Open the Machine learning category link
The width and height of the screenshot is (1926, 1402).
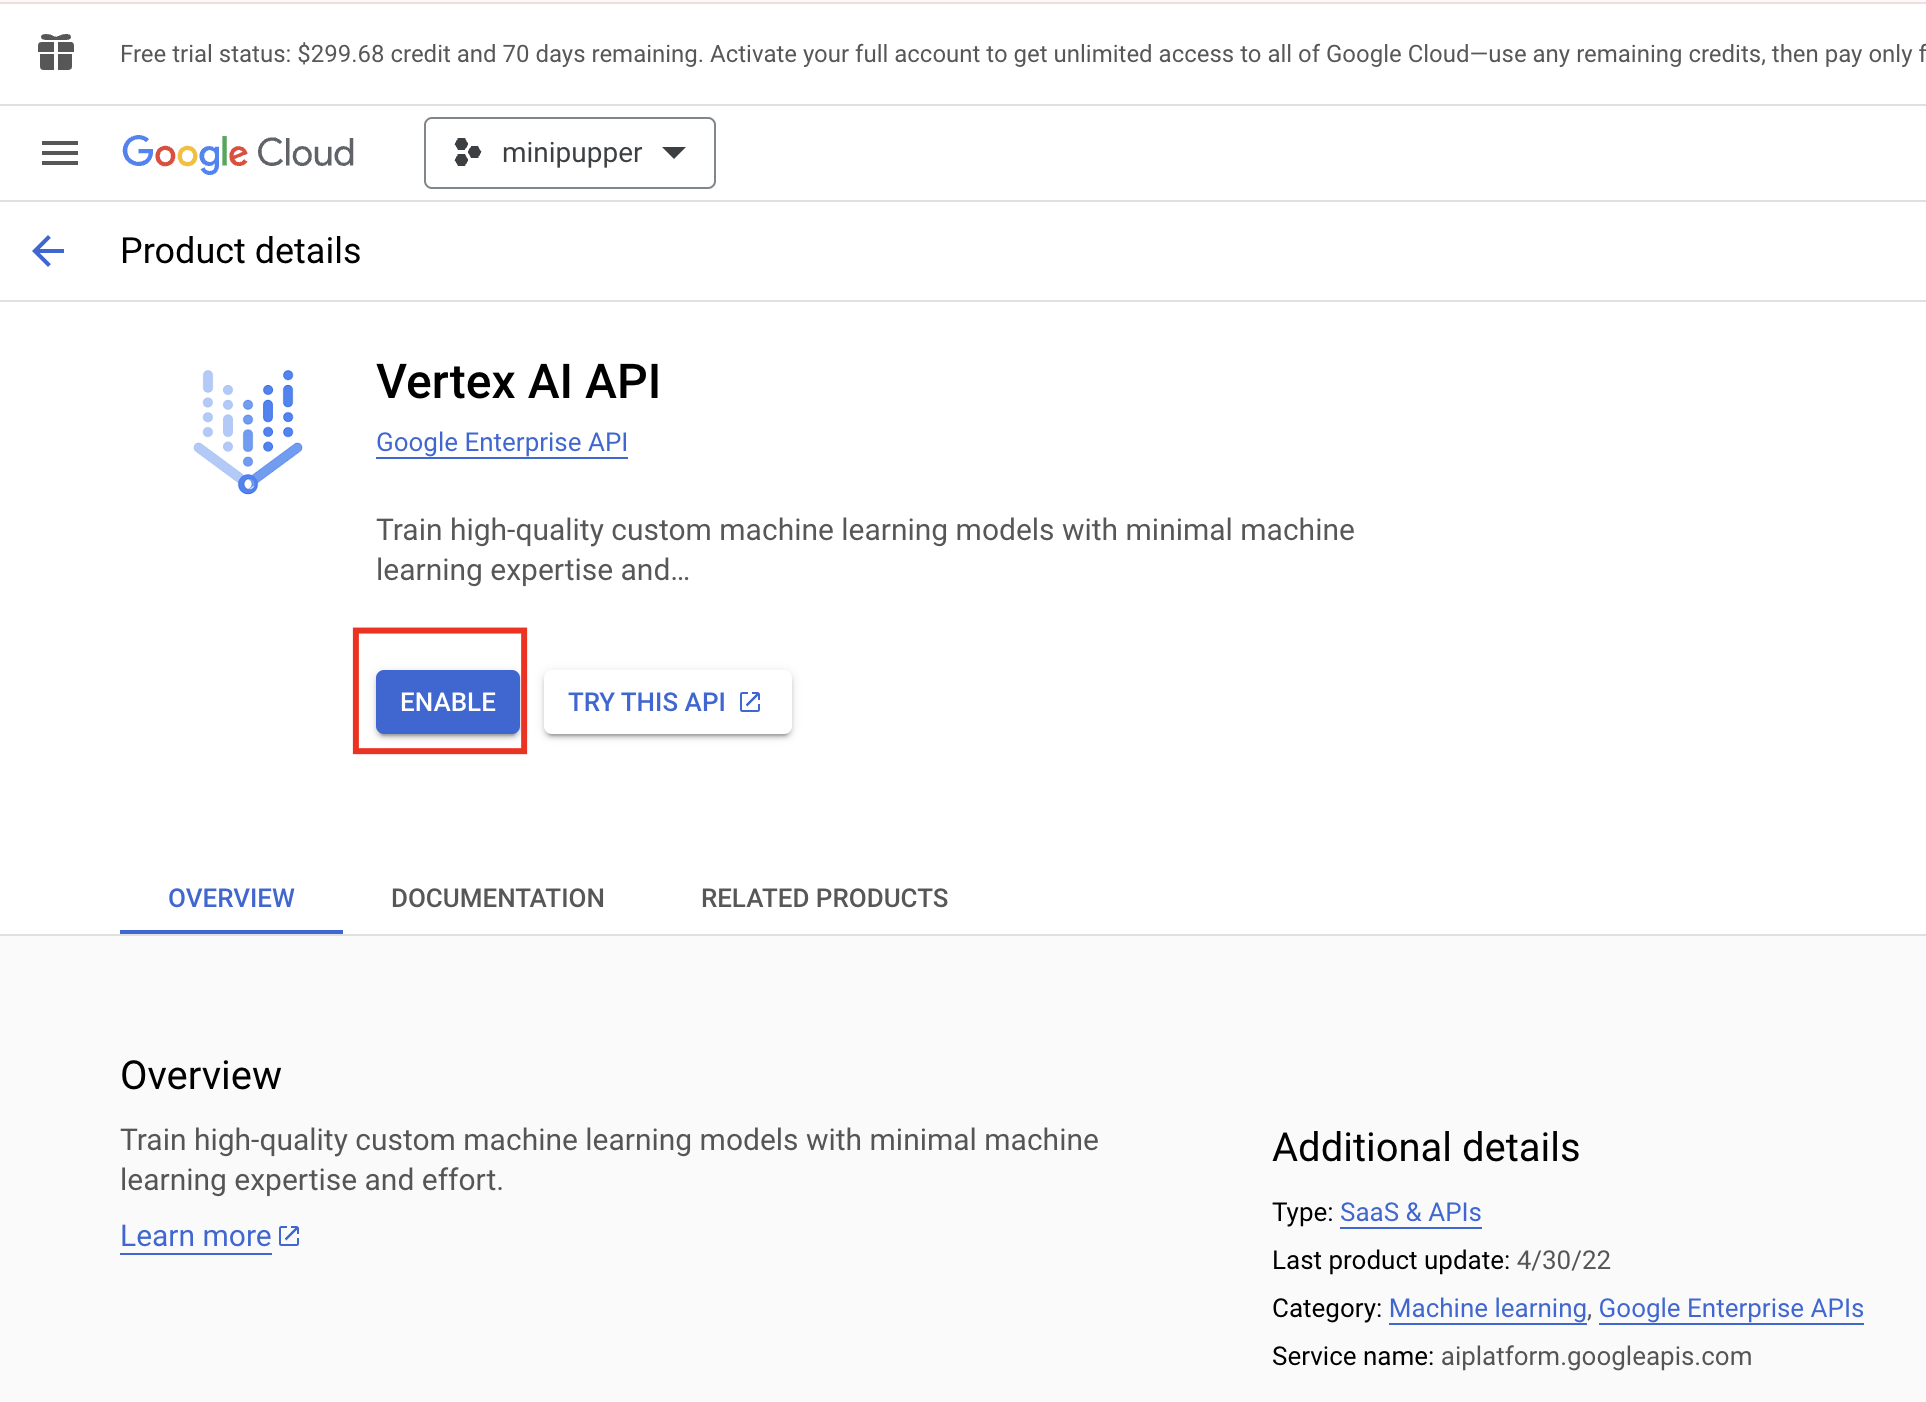1487,1308
